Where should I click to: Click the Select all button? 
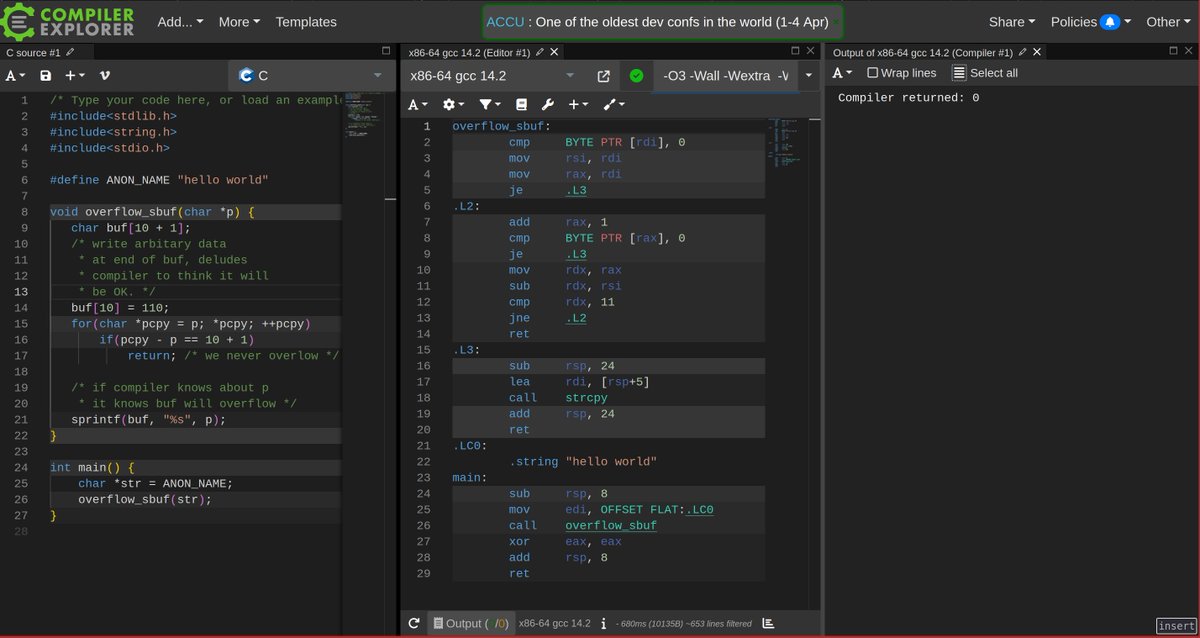(x=984, y=73)
